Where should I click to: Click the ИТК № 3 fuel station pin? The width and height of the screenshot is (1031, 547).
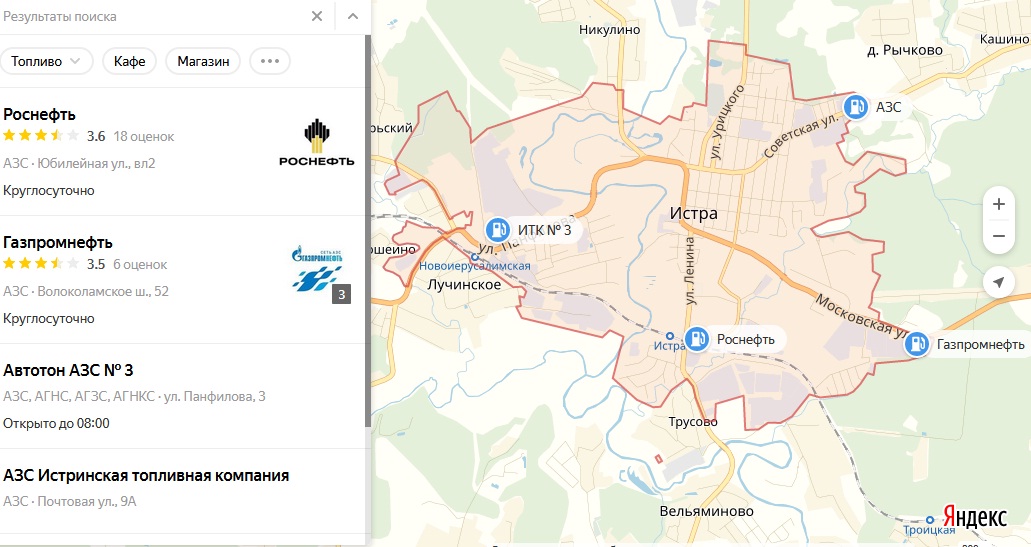point(497,230)
